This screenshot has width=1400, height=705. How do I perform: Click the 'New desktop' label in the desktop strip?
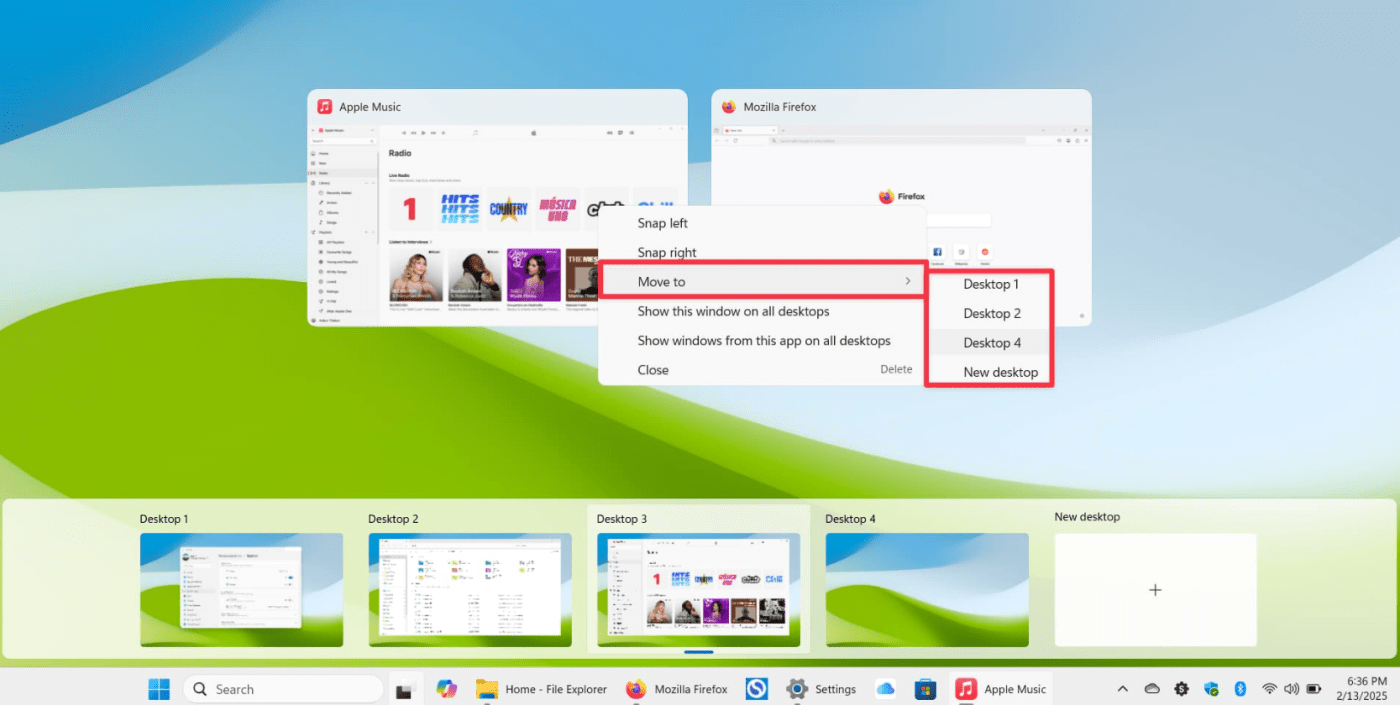point(1087,517)
